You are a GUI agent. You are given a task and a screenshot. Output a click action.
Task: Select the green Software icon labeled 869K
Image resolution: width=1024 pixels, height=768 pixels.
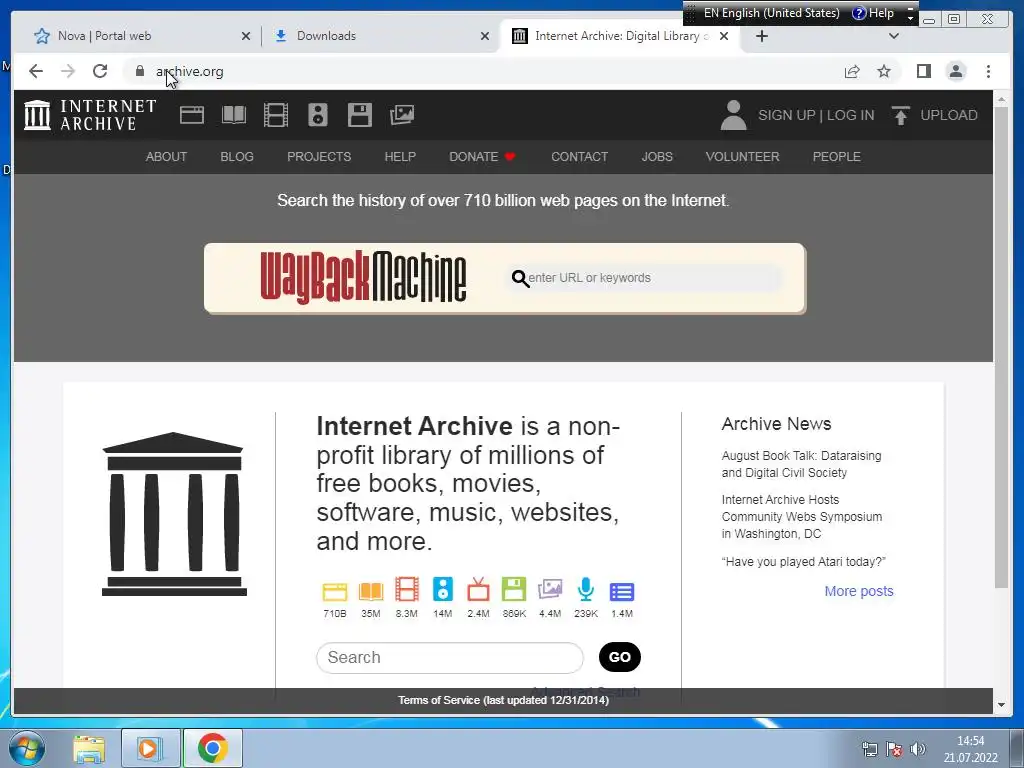pyautogui.click(x=514, y=589)
